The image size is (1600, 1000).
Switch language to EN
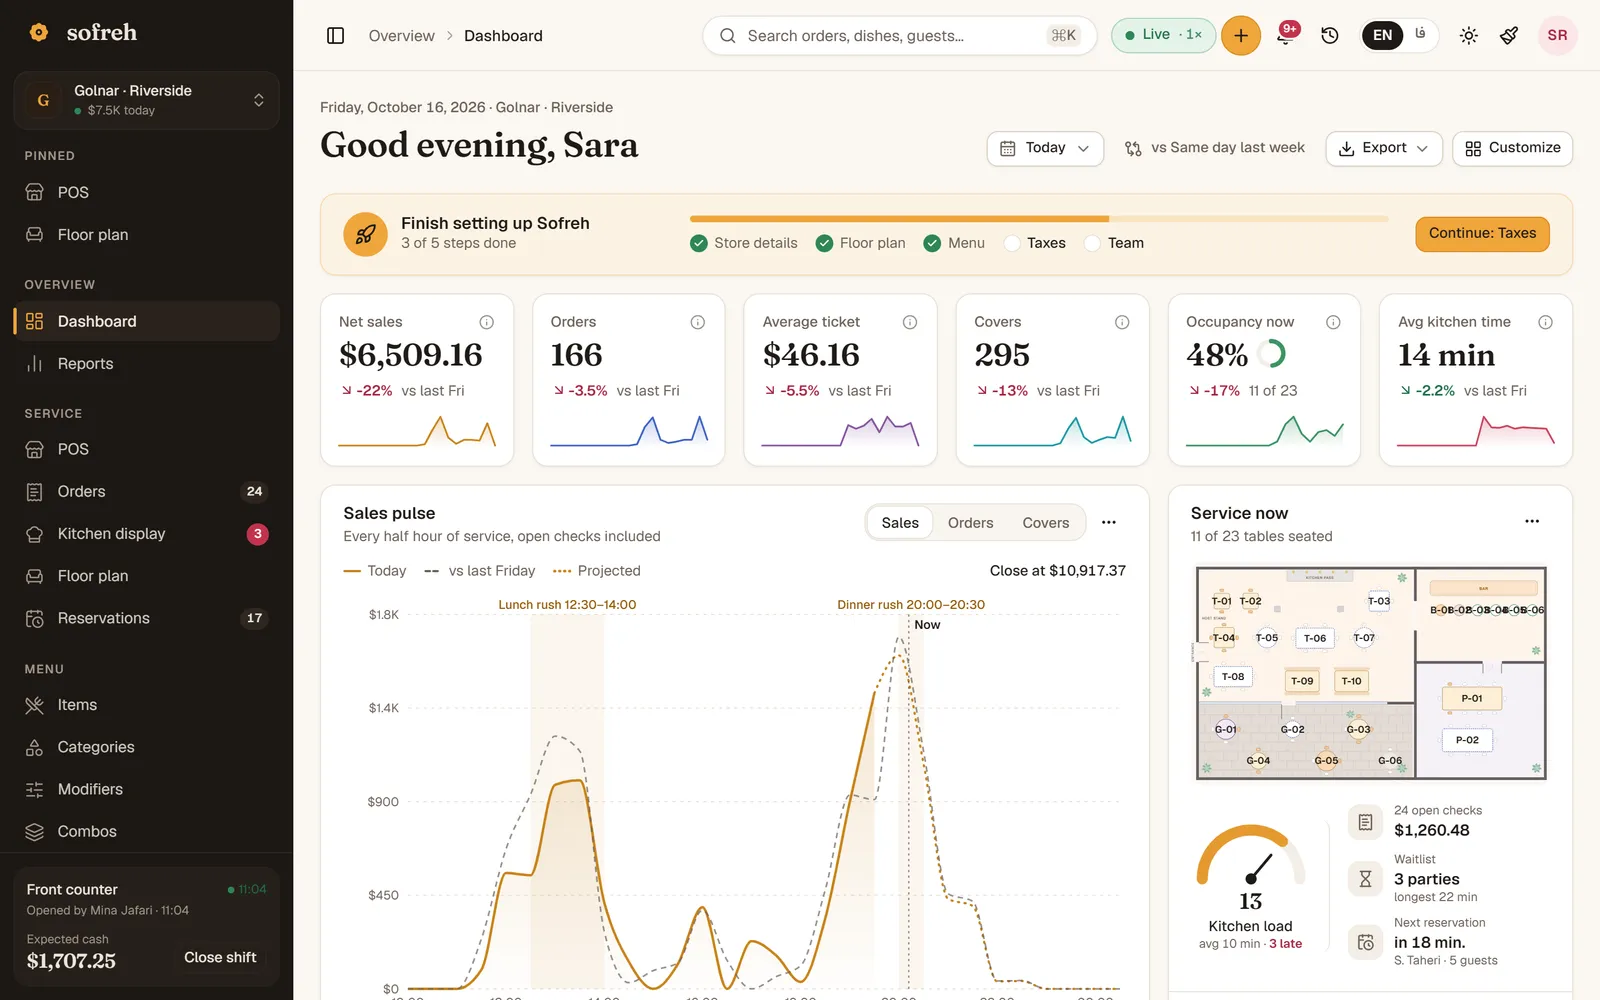1382,36
